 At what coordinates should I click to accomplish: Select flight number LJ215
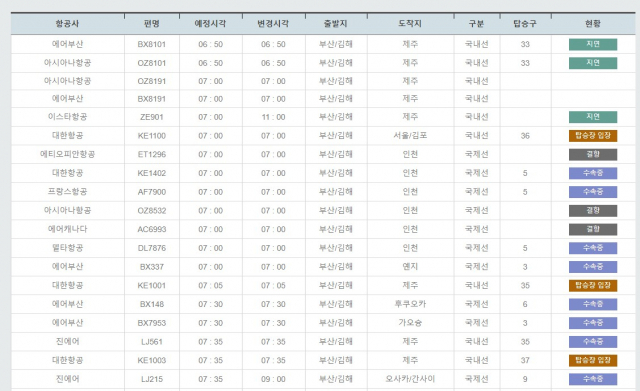[152, 379]
